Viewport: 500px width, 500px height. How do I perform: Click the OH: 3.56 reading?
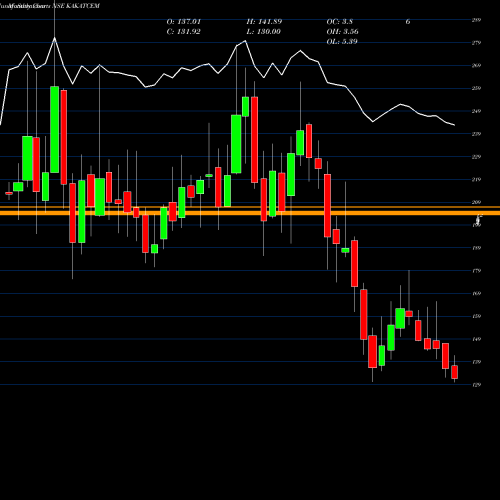click(343, 32)
